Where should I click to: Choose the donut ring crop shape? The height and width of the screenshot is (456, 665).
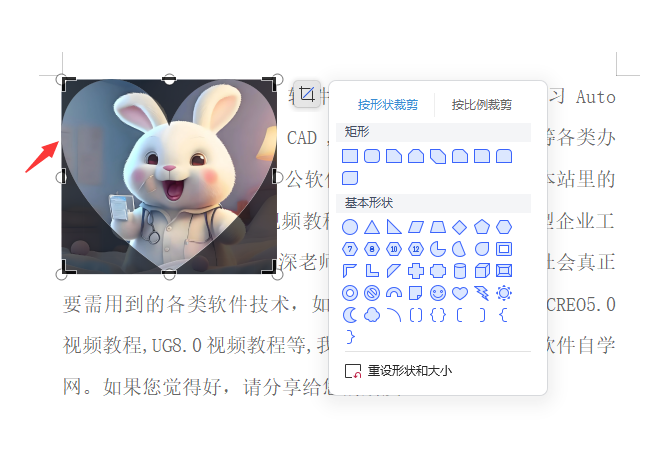tap(350, 293)
